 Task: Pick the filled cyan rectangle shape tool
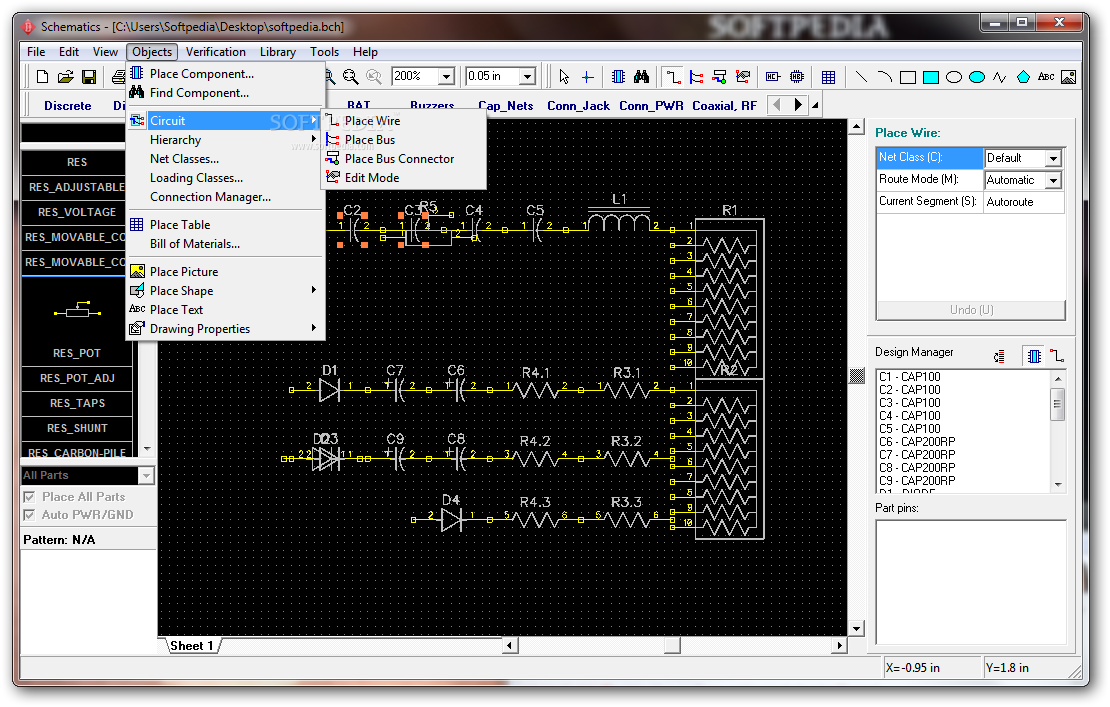tap(931, 77)
